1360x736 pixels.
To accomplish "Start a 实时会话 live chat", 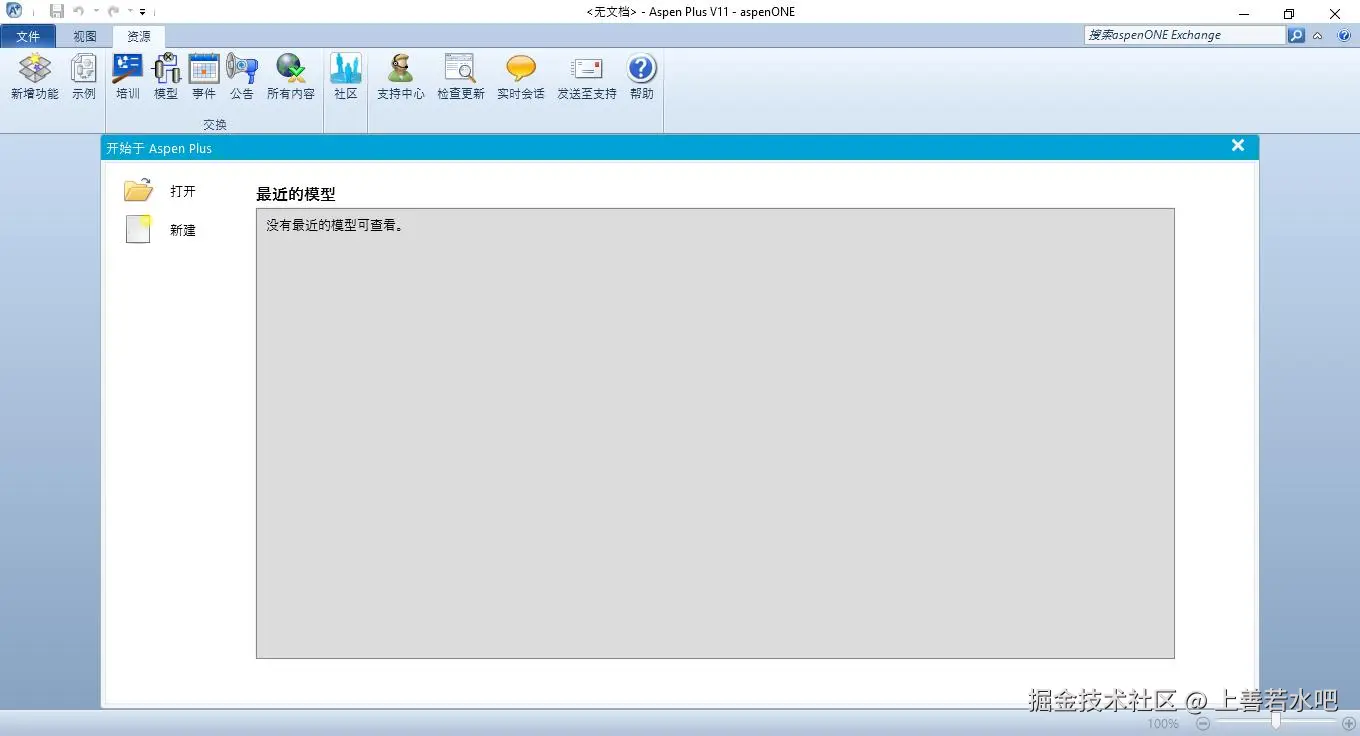I will (x=521, y=77).
